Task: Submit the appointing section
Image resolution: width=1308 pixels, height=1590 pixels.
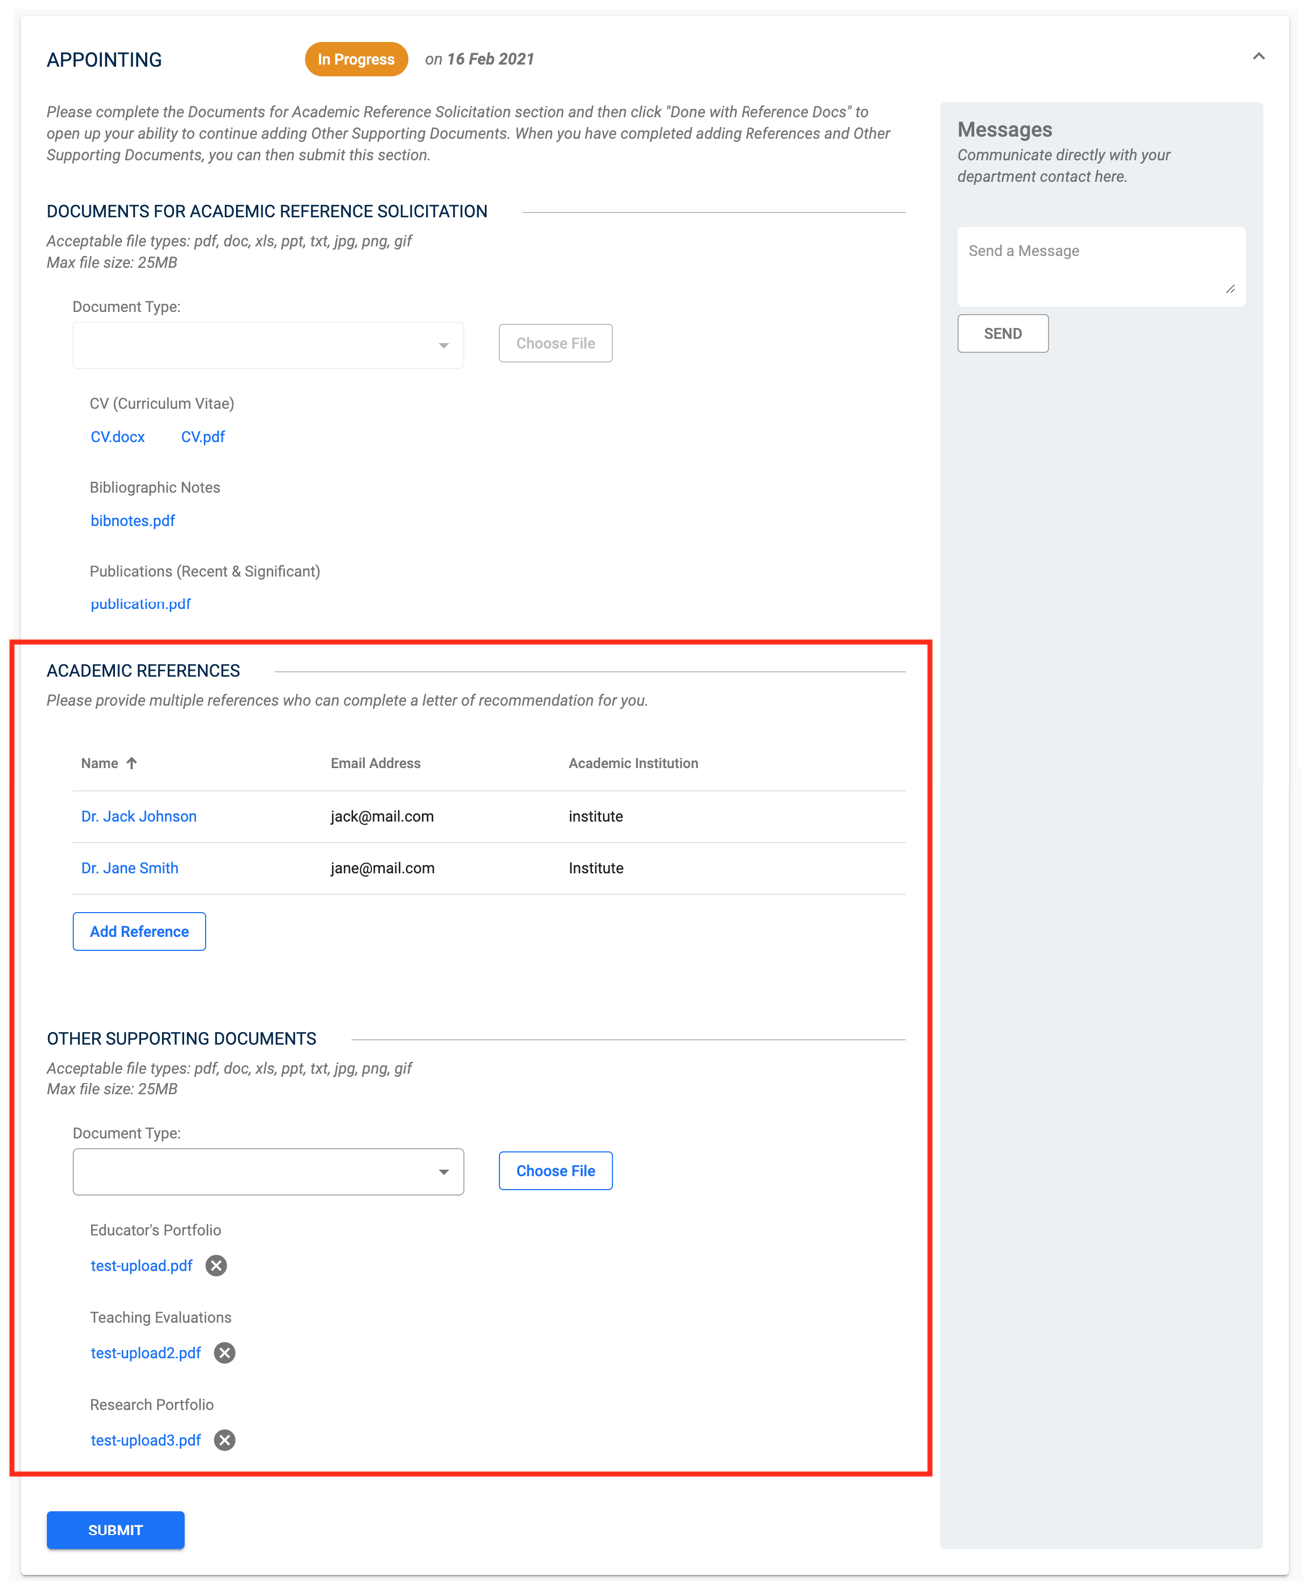Action: pos(116,1530)
